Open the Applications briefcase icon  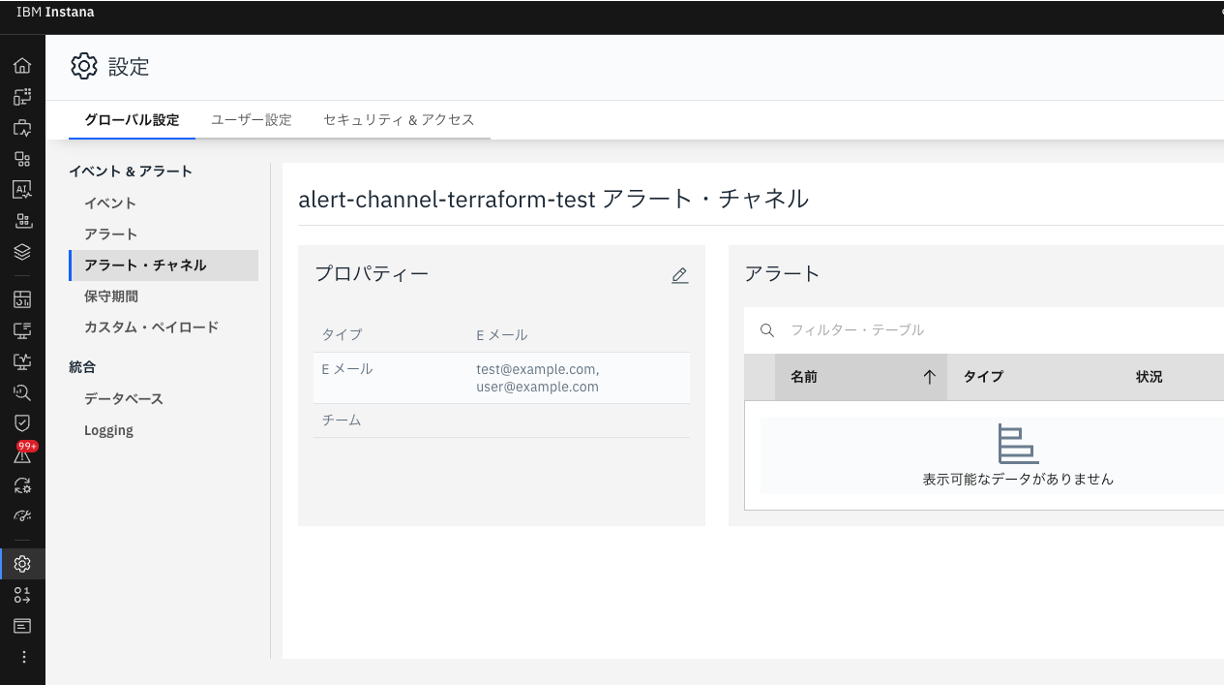pyautogui.click(x=22, y=128)
